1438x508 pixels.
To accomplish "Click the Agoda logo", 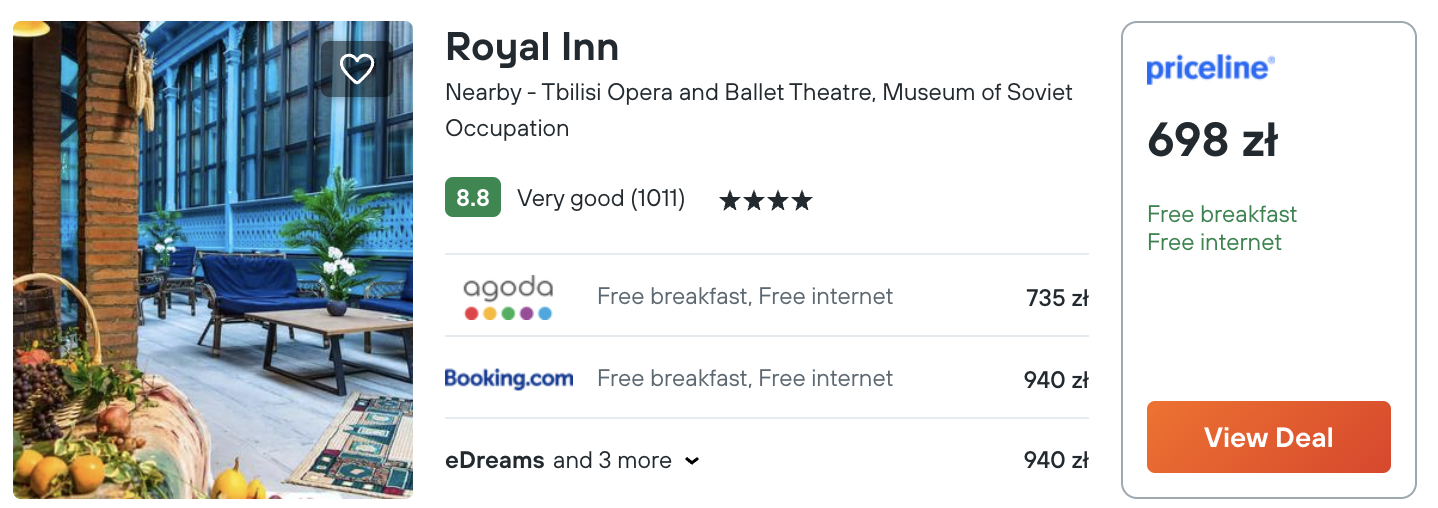I will (x=508, y=297).
